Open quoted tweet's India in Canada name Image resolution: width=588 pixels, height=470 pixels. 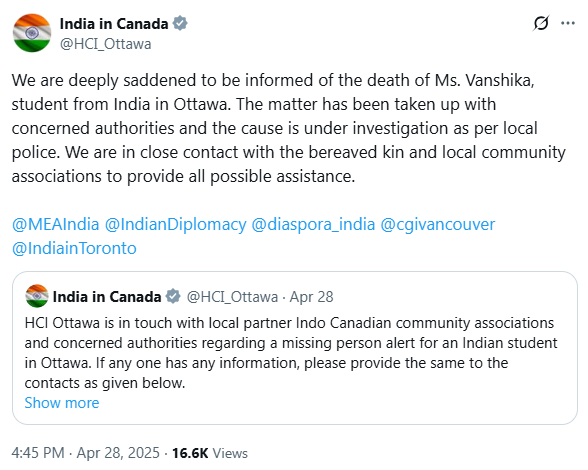coord(107,297)
